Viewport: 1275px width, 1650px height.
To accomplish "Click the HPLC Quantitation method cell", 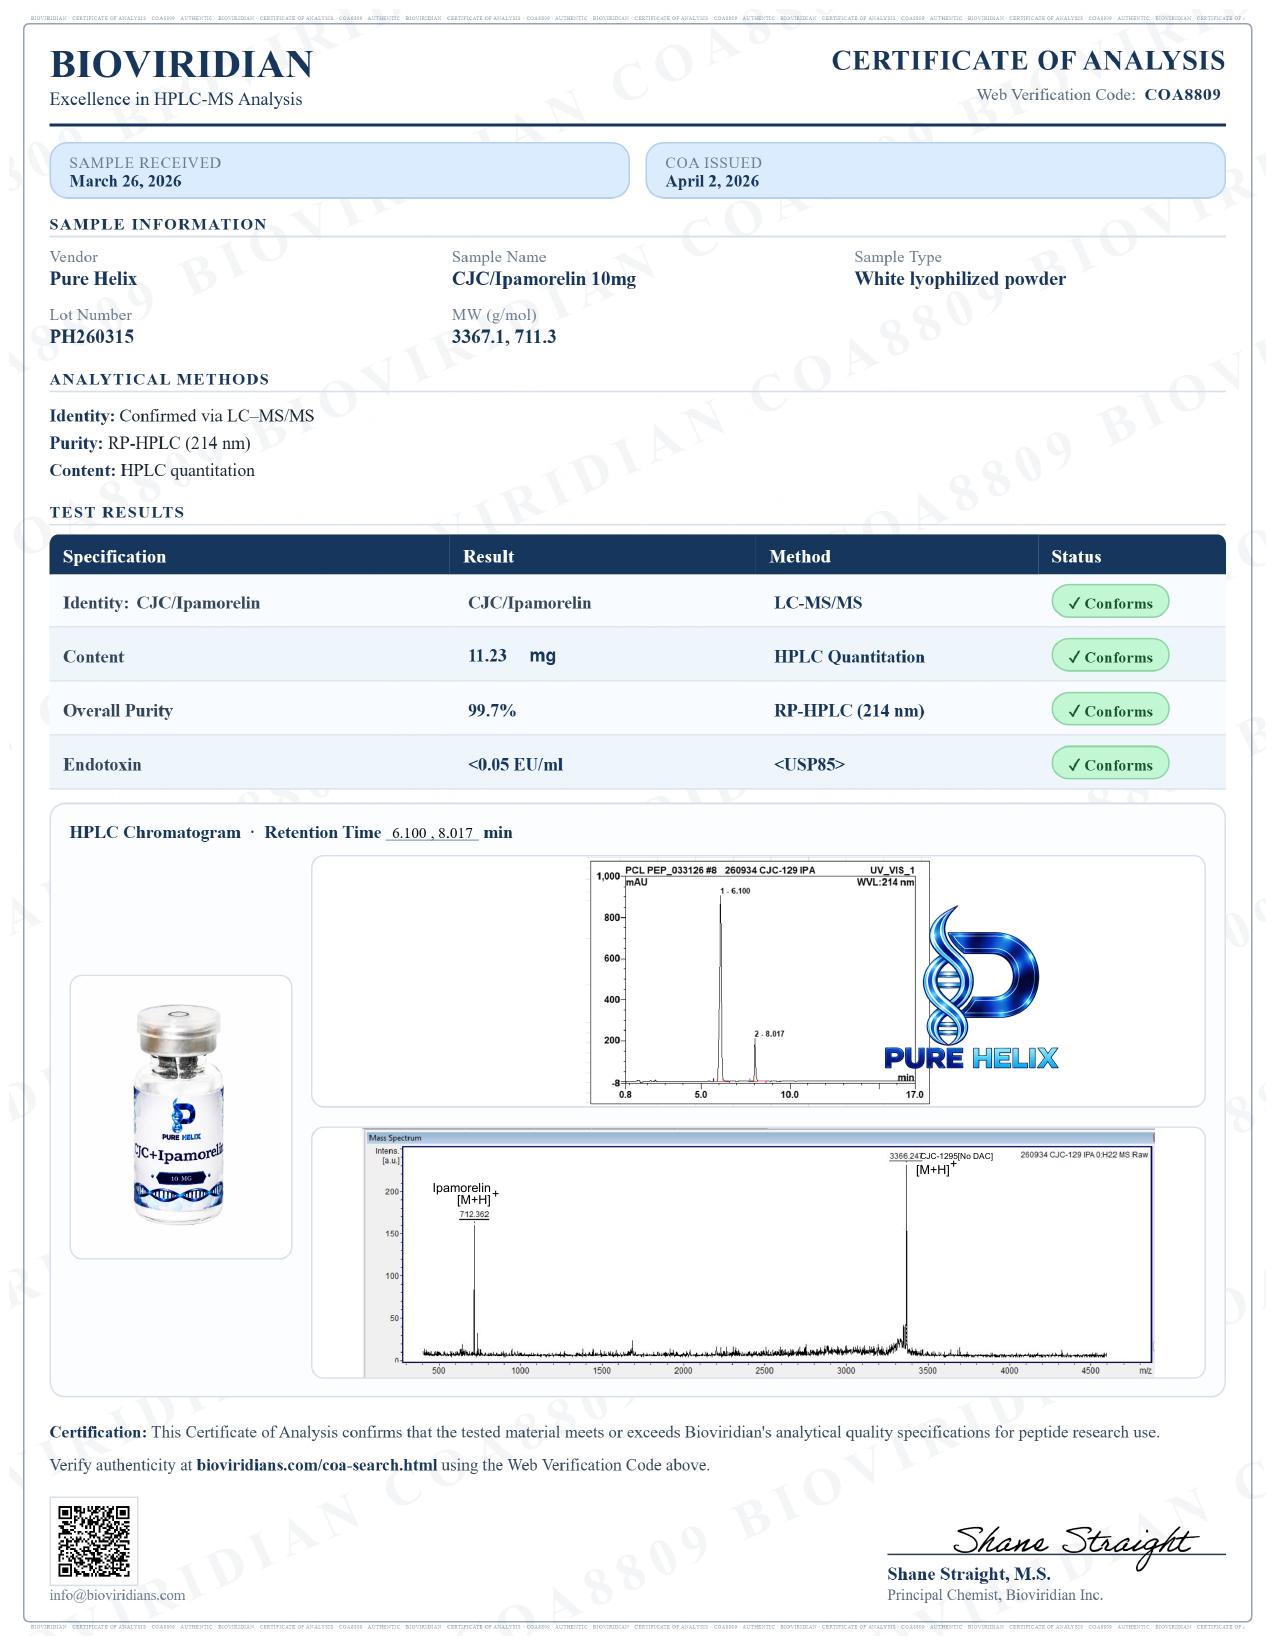I will point(849,657).
